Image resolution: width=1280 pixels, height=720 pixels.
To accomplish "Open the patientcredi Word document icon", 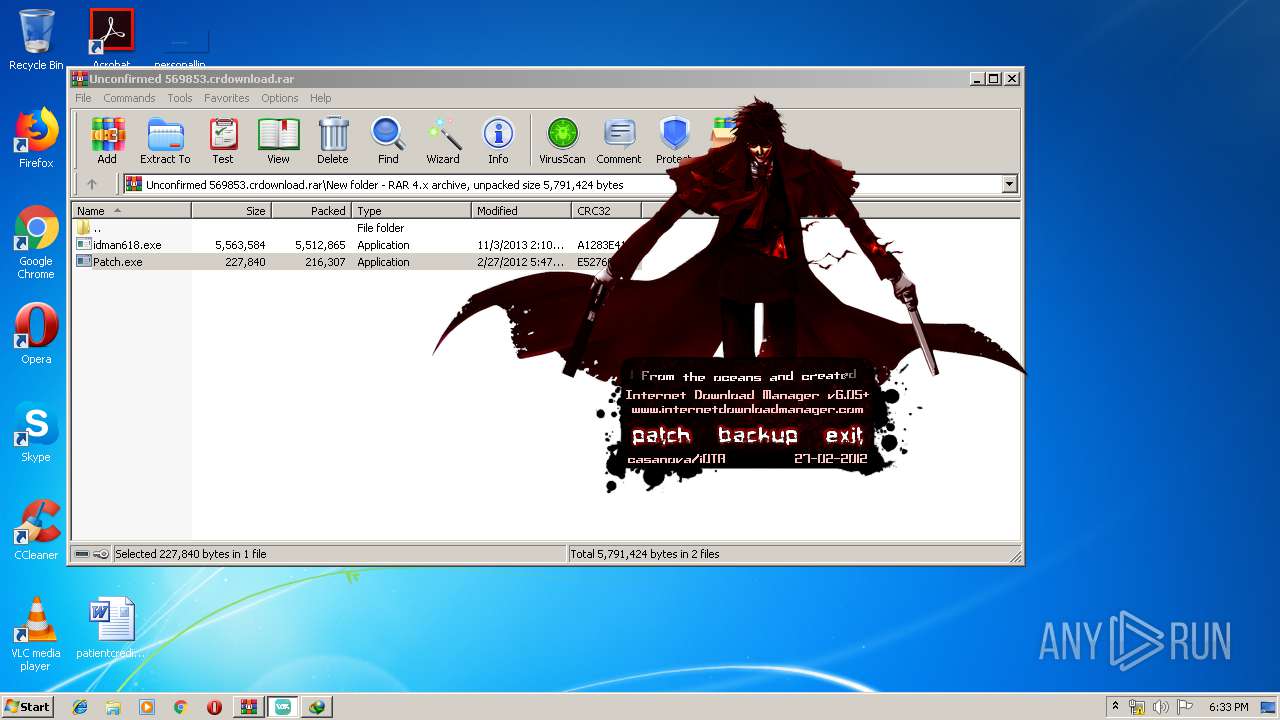I will point(111,628).
